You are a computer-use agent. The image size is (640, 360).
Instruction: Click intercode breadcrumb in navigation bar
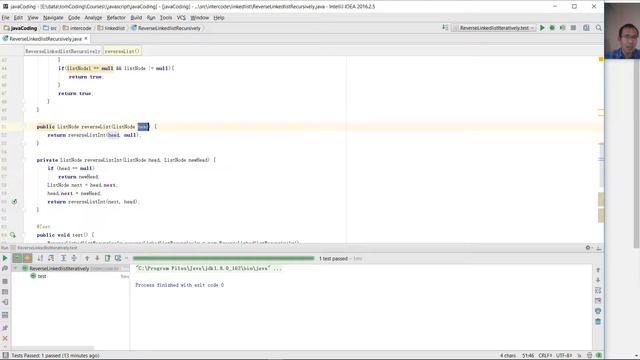pyautogui.click(x=77, y=28)
